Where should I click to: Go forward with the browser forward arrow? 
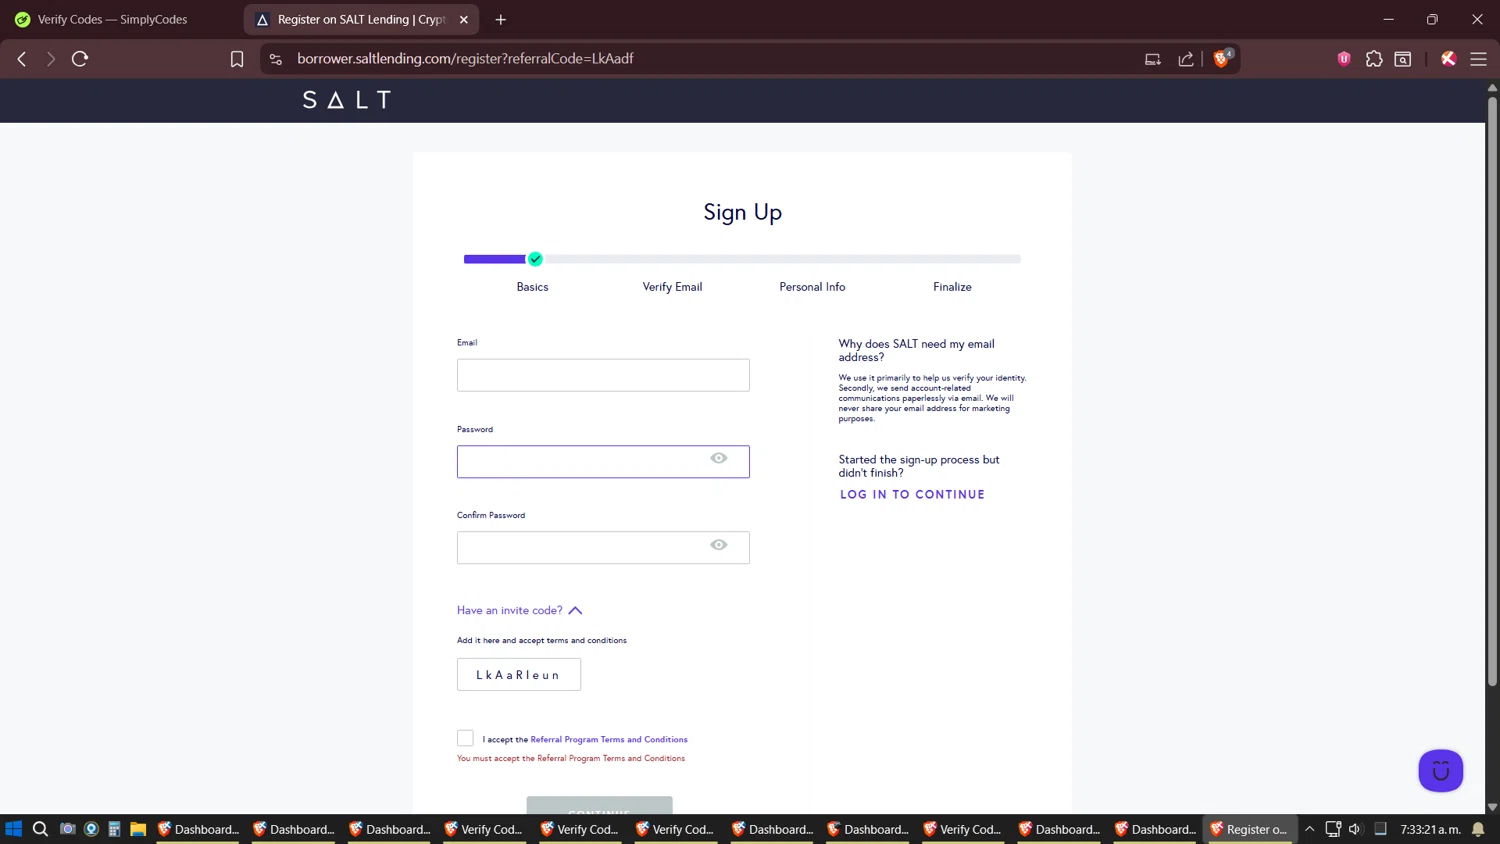point(51,59)
